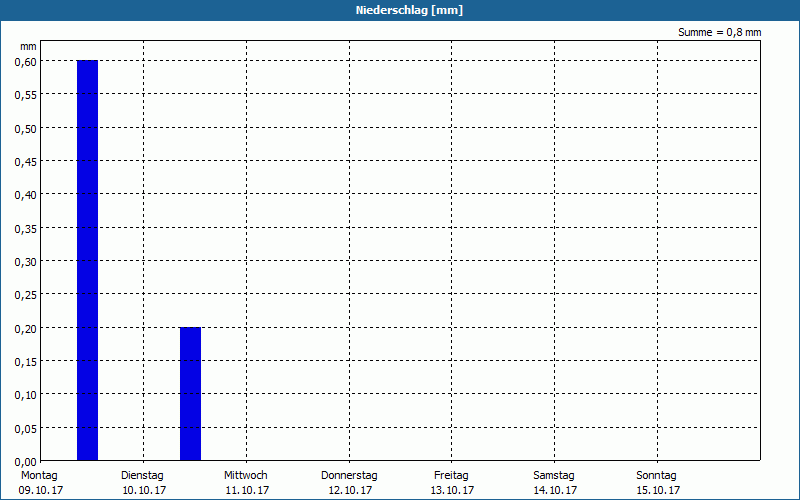
Task: Click the Mittwoch day label
Action: [x=245, y=476]
